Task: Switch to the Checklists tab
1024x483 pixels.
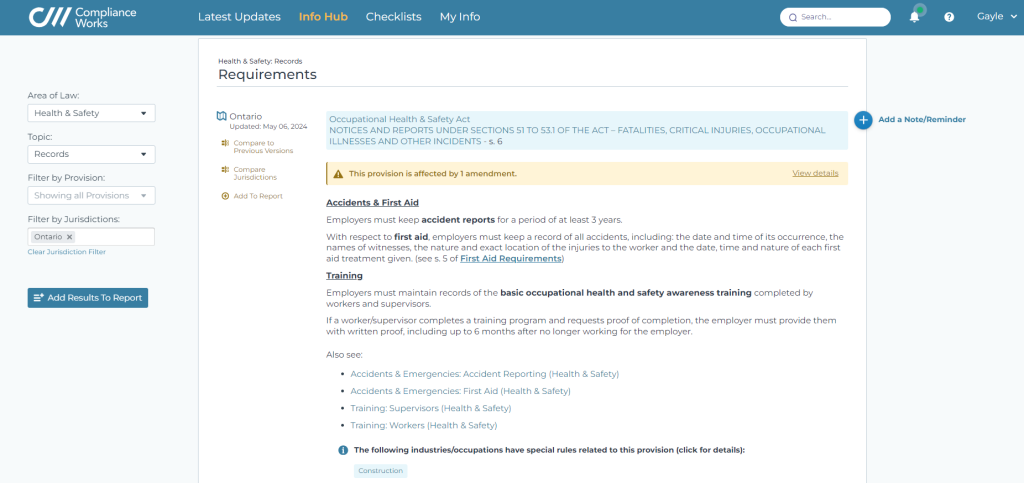Action: pos(393,17)
